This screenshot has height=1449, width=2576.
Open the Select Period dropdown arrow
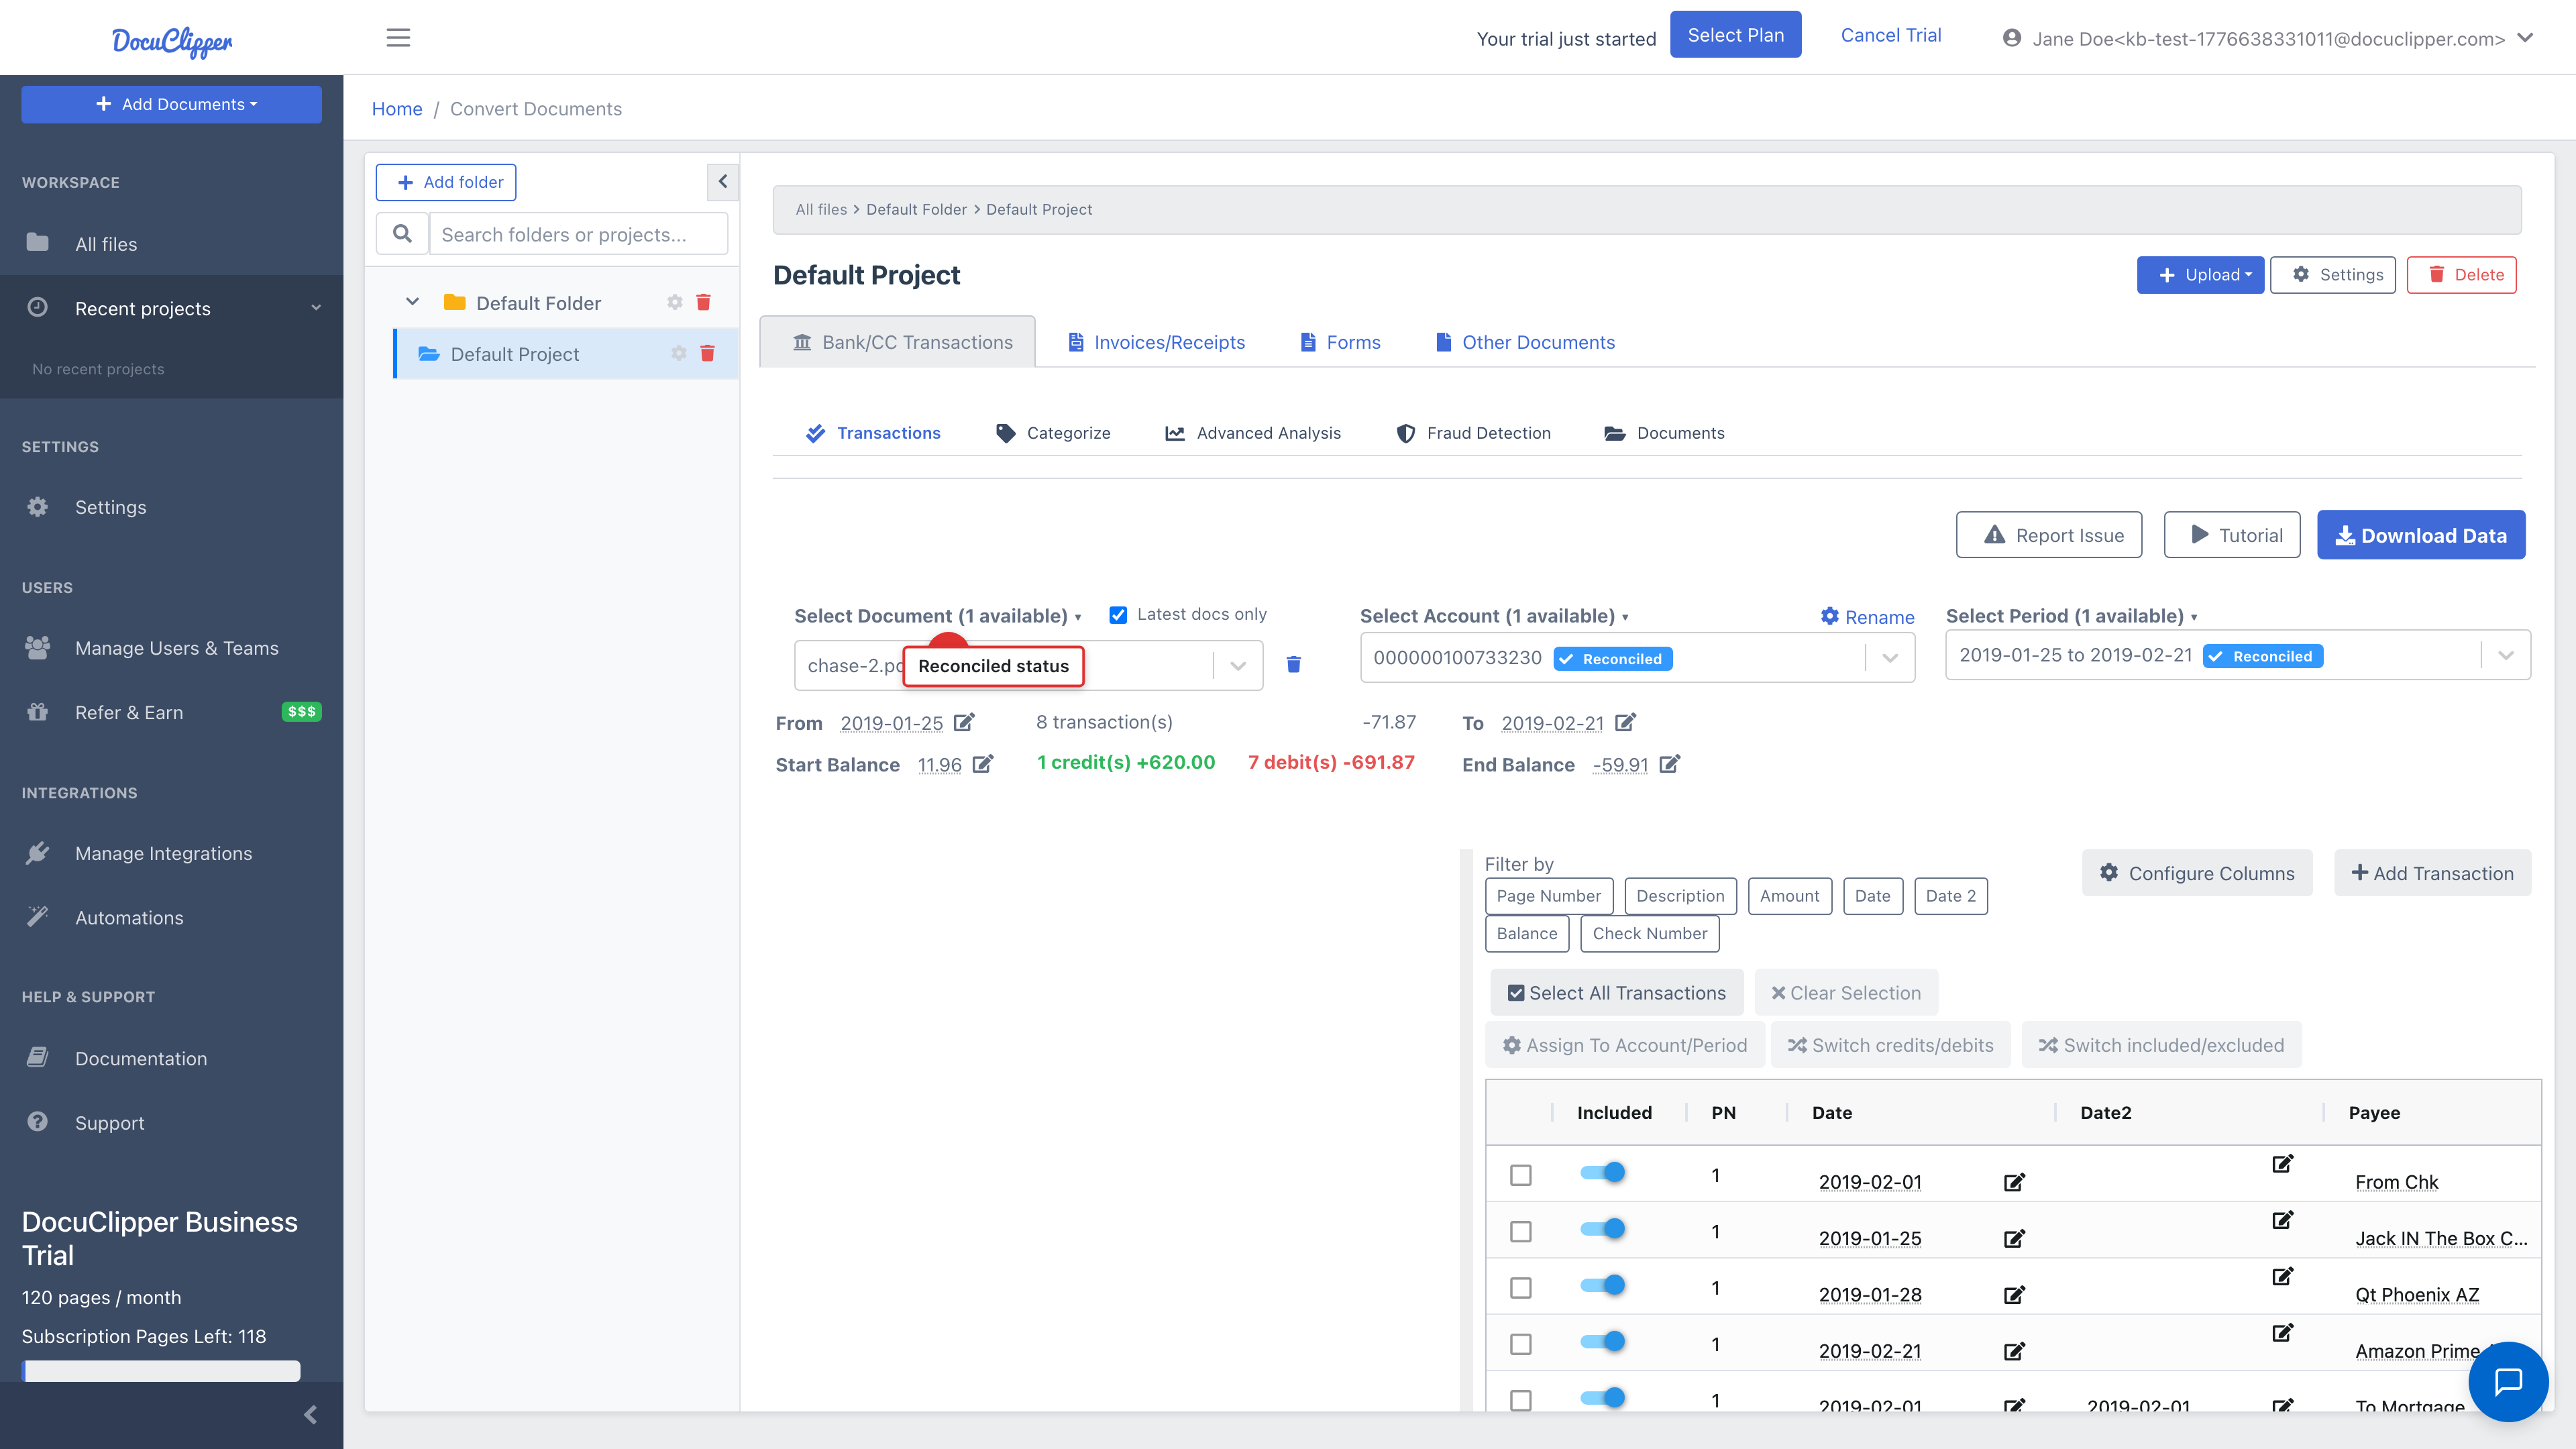[2506, 655]
